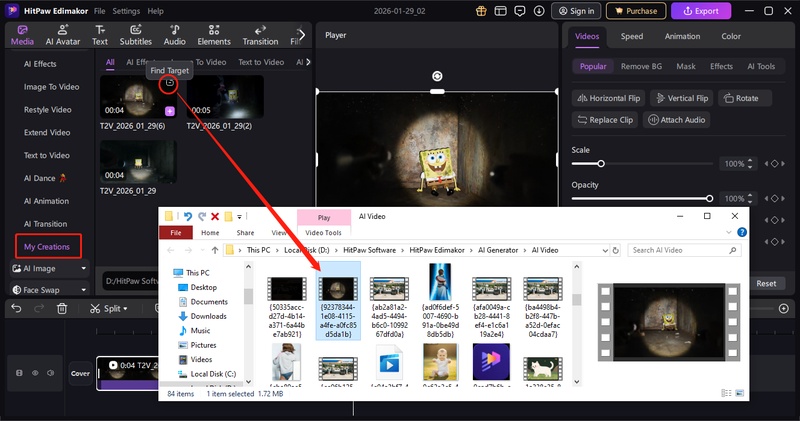The height and width of the screenshot is (421, 800).
Task: Click the layout icon in title bar
Action: (501, 11)
